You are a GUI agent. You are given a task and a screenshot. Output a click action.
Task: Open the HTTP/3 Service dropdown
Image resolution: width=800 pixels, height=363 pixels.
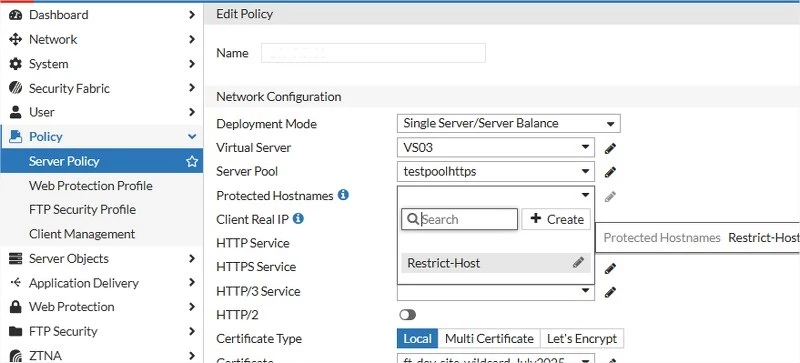tap(495, 292)
